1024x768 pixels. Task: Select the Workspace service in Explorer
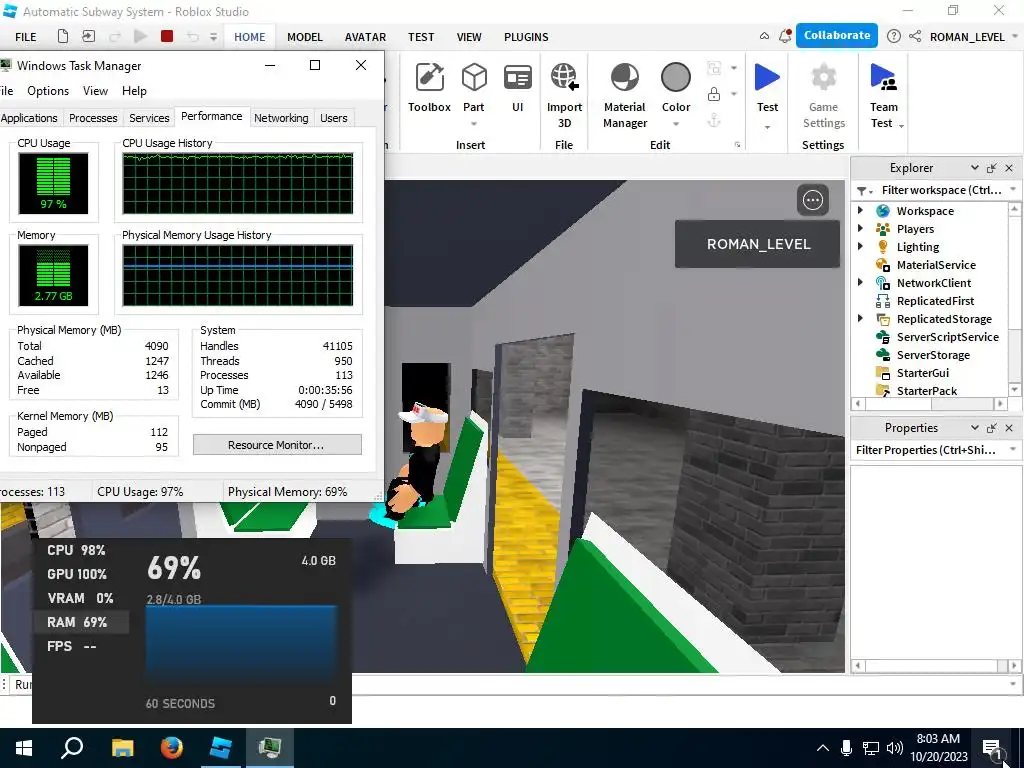pyautogui.click(x=925, y=211)
